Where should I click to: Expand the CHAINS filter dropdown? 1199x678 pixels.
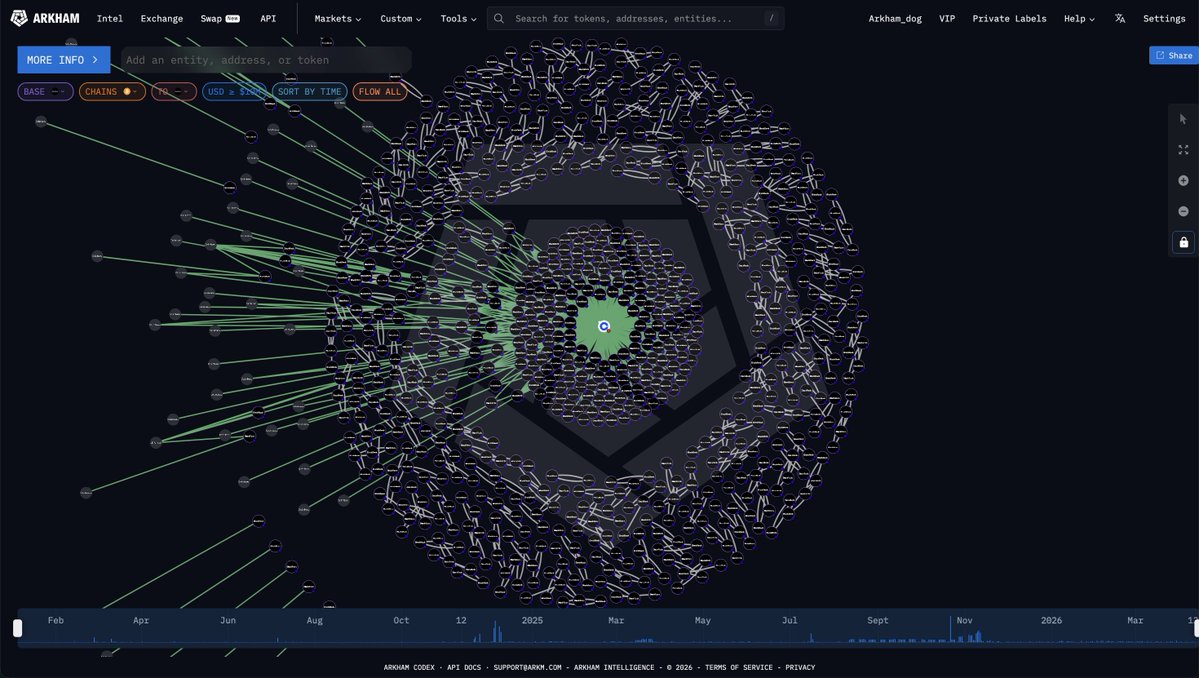point(110,92)
